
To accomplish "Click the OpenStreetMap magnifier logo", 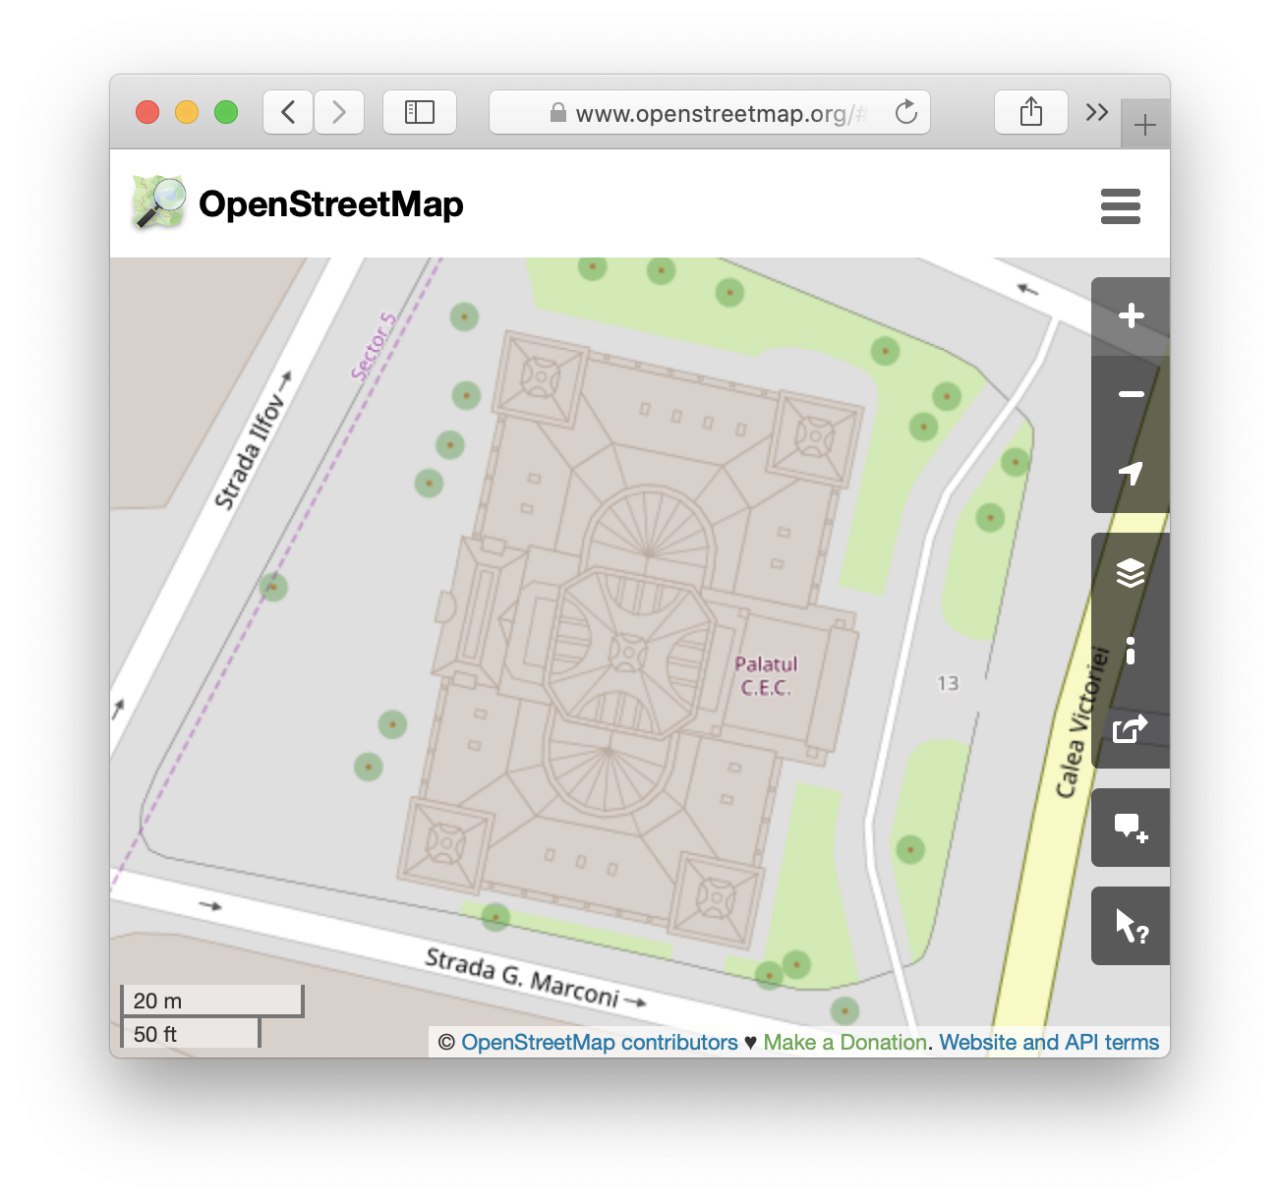I will [159, 203].
